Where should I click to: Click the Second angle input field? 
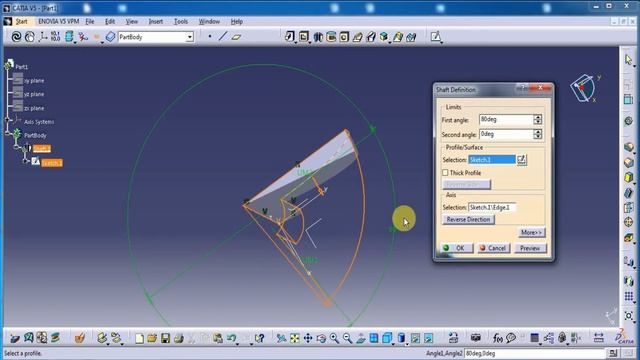506,134
